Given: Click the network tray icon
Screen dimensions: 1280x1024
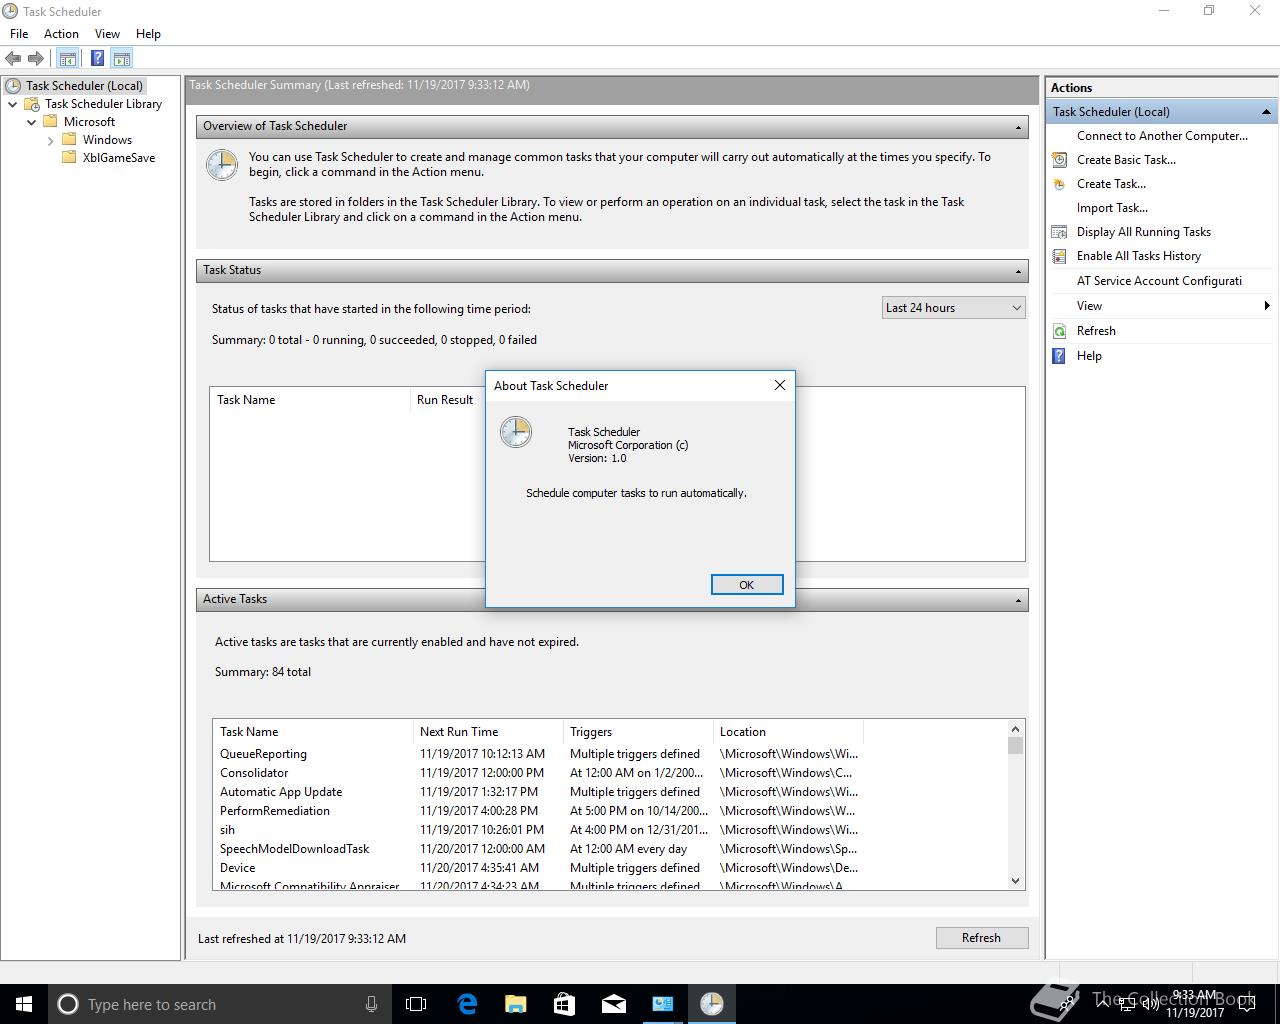Looking at the screenshot, I should (x=1126, y=1004).
